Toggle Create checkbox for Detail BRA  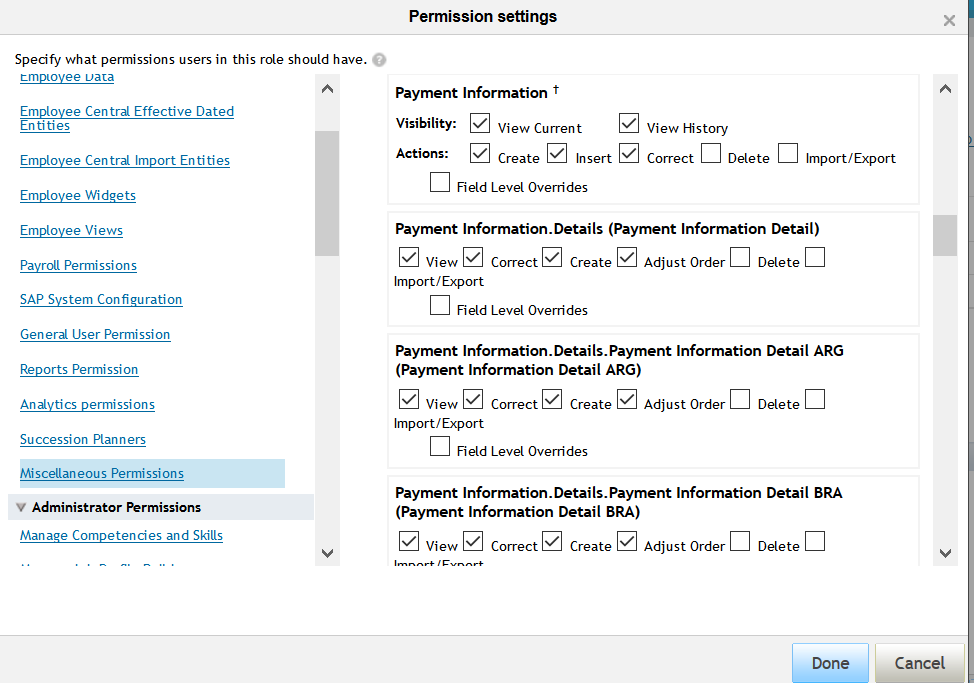[x=552, y=541]
